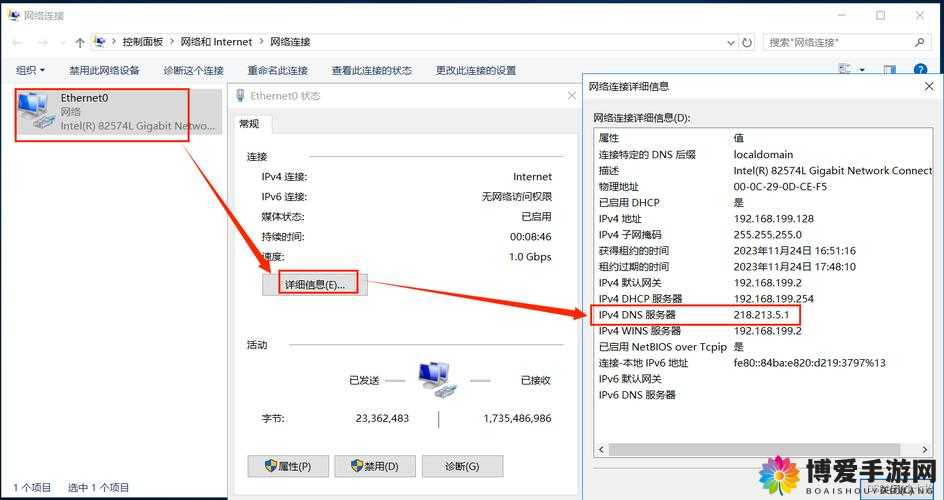The height and width of the screenshot is (500, 944).
Task: Select the 物理地址 row
Action: tap(765, 187)
